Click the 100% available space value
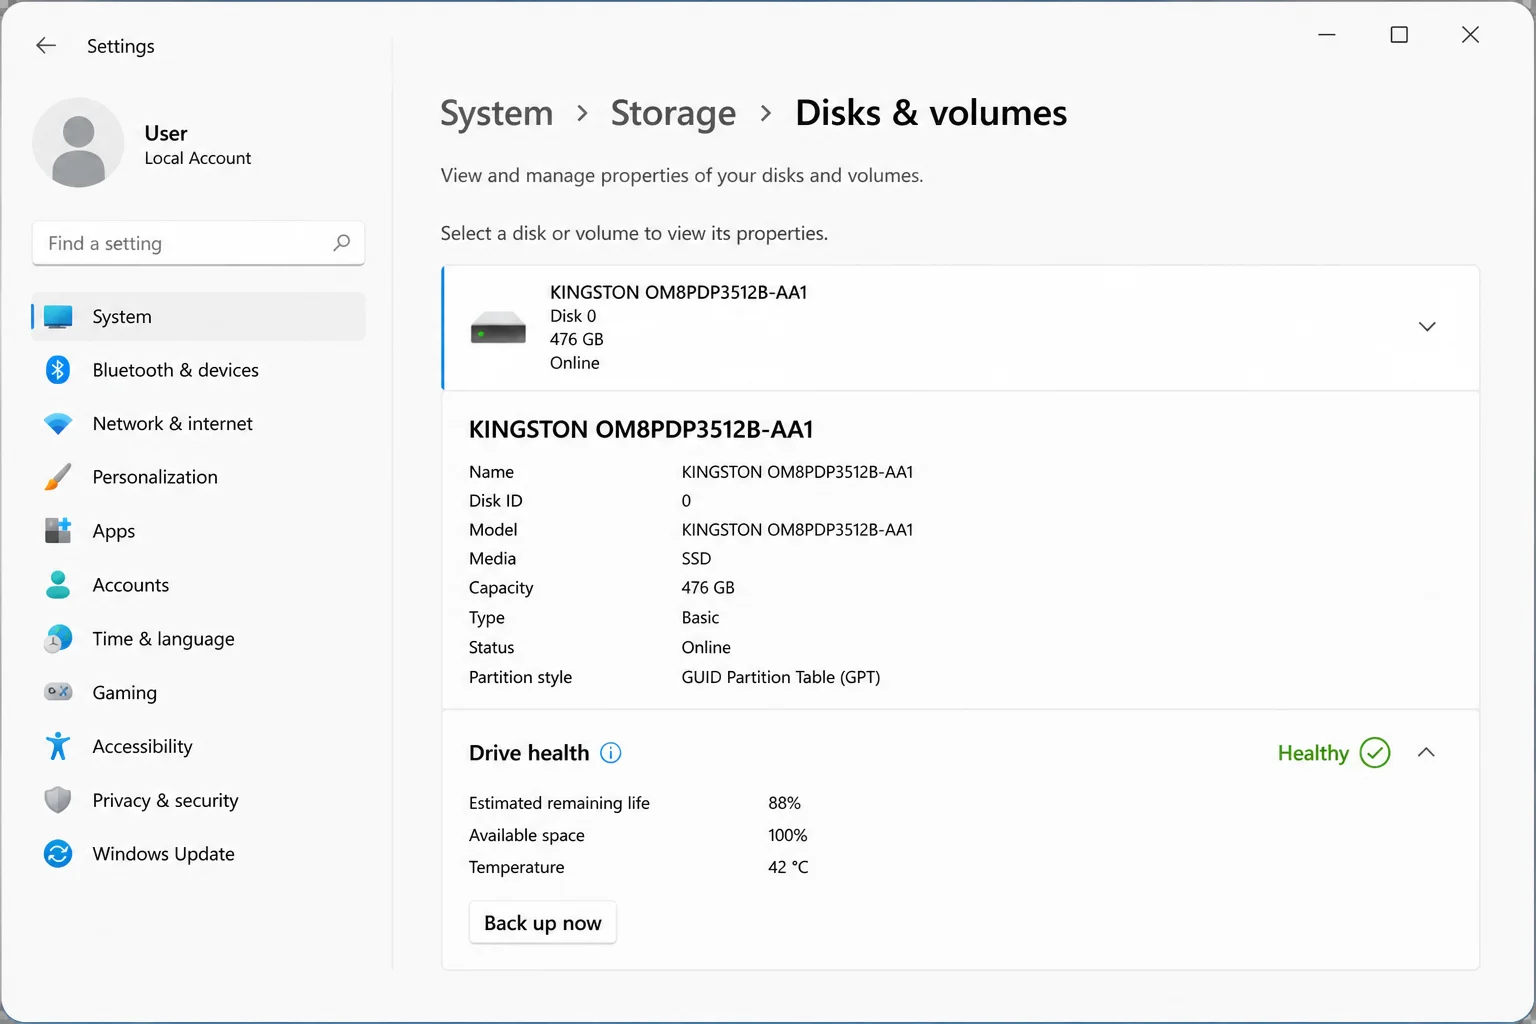1536x1024 pixels. click(x=787, y=835)
